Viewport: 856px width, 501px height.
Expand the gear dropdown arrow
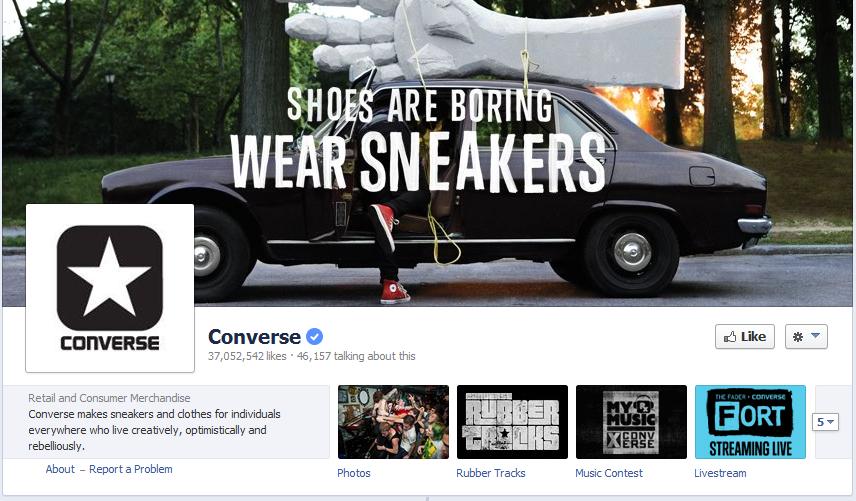(816, 336)
